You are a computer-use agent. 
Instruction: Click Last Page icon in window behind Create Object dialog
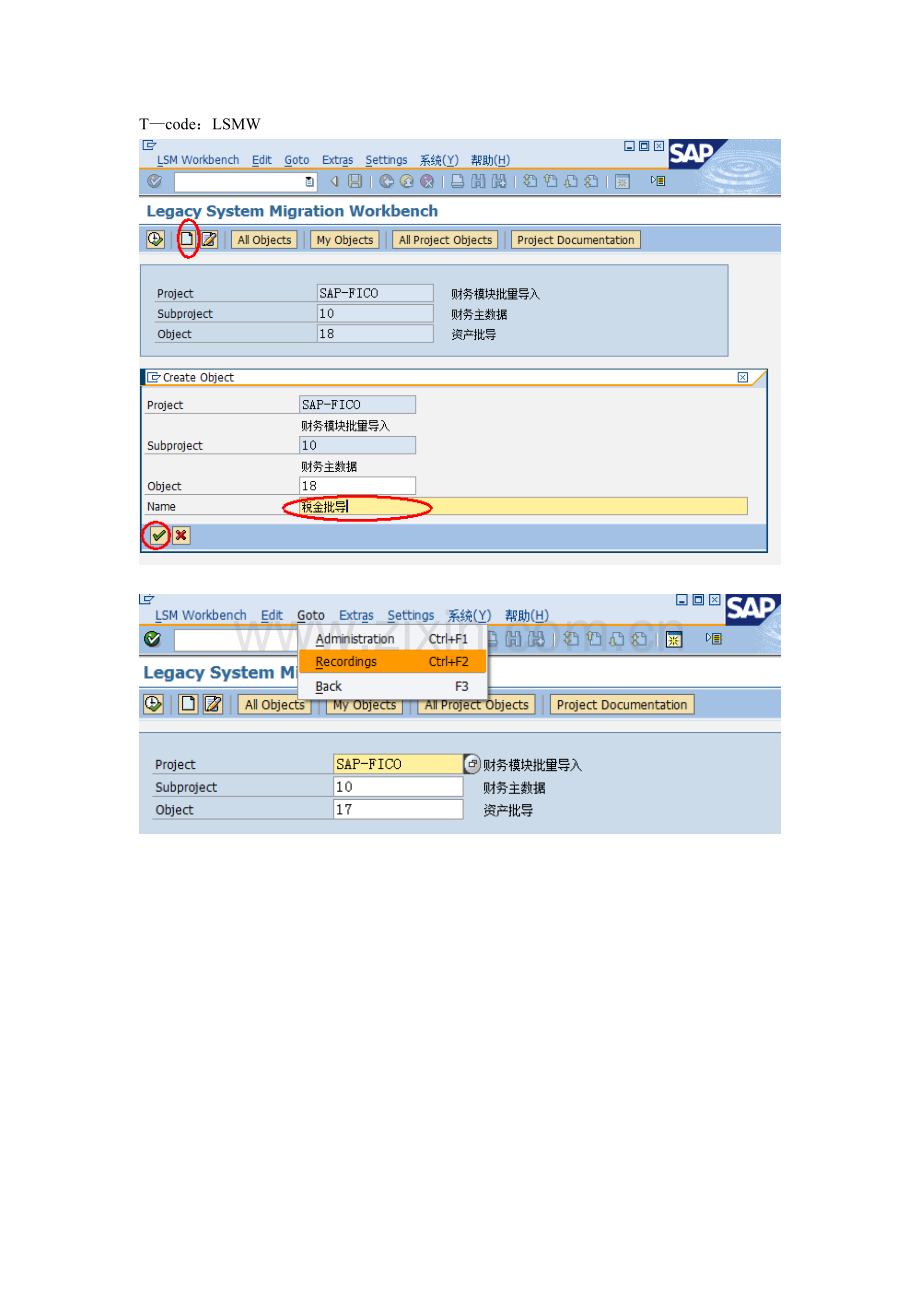(x=592, y=181)
